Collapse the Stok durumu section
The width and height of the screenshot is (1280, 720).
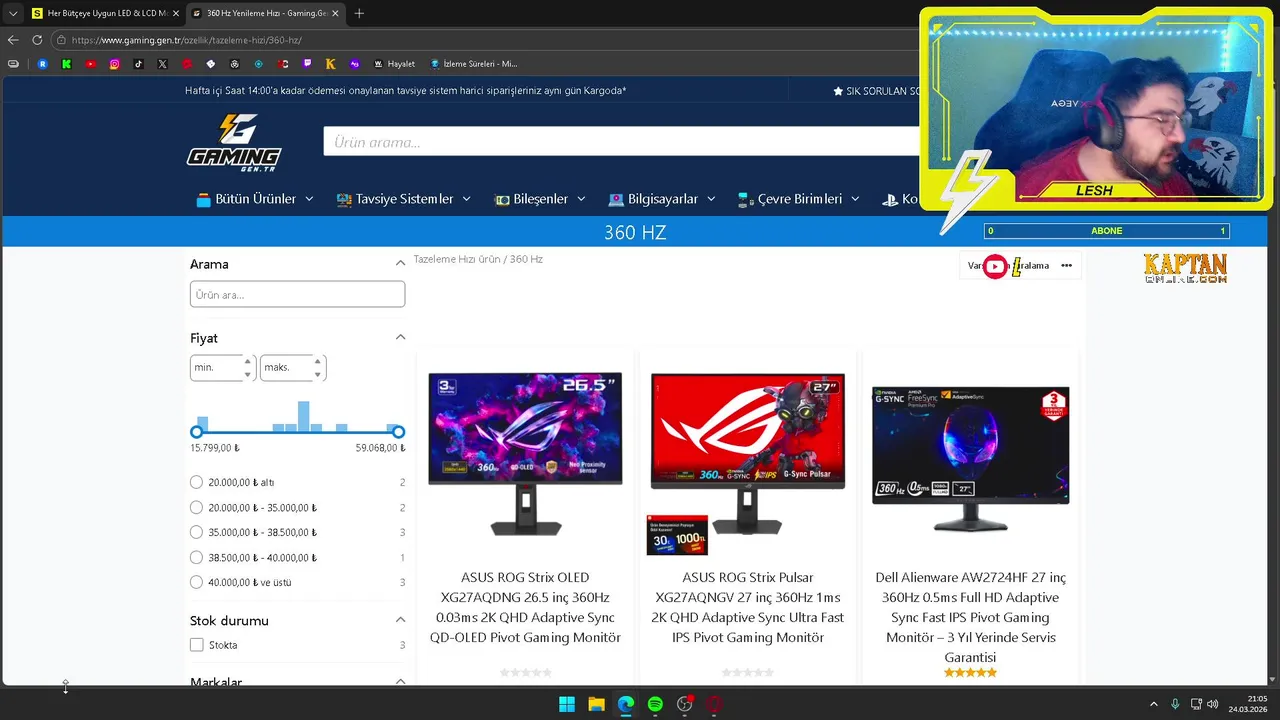(x=400, y=620)
